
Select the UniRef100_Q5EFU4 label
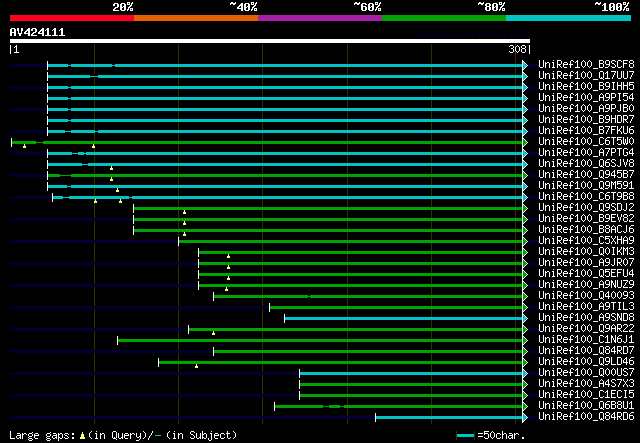click(586, 274)
